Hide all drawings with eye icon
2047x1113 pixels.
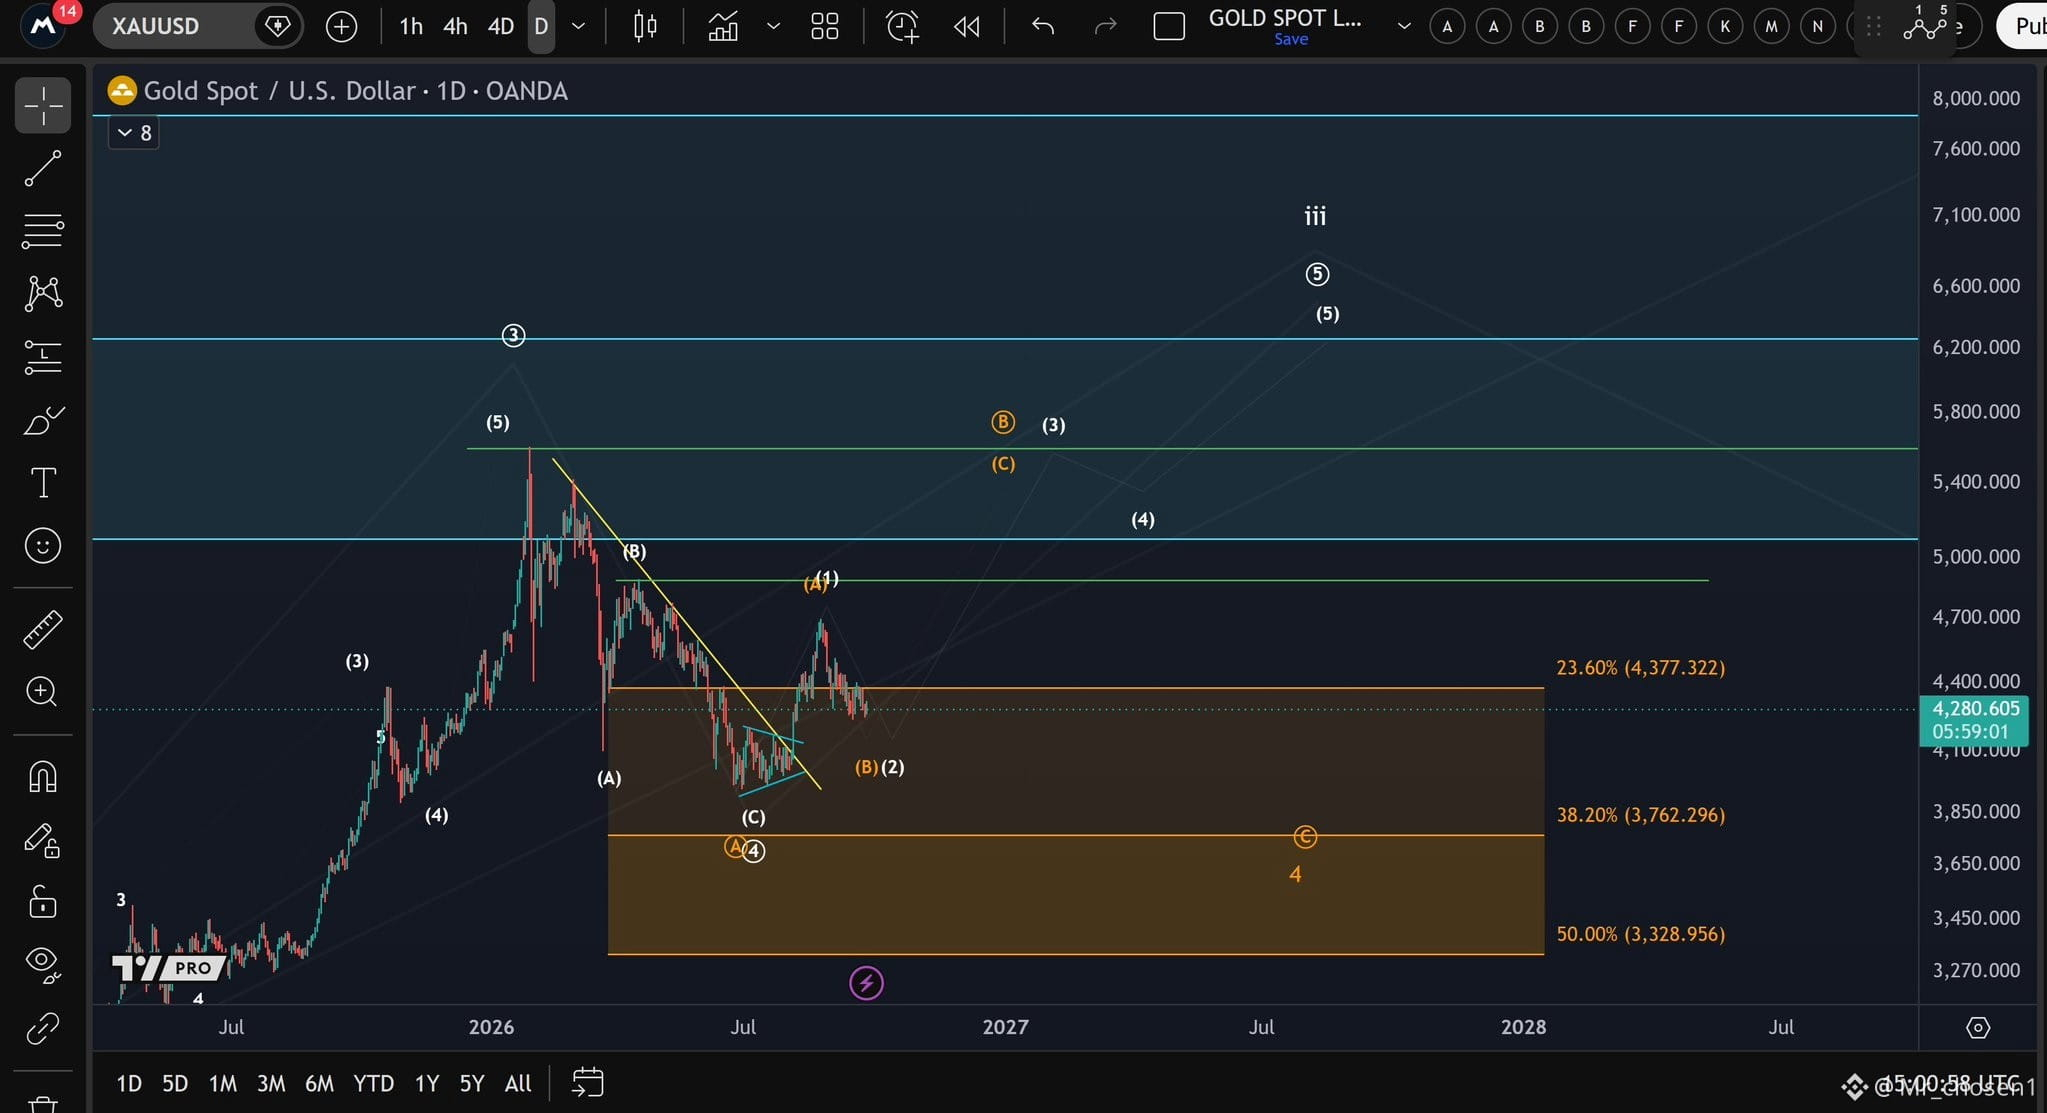43,964
